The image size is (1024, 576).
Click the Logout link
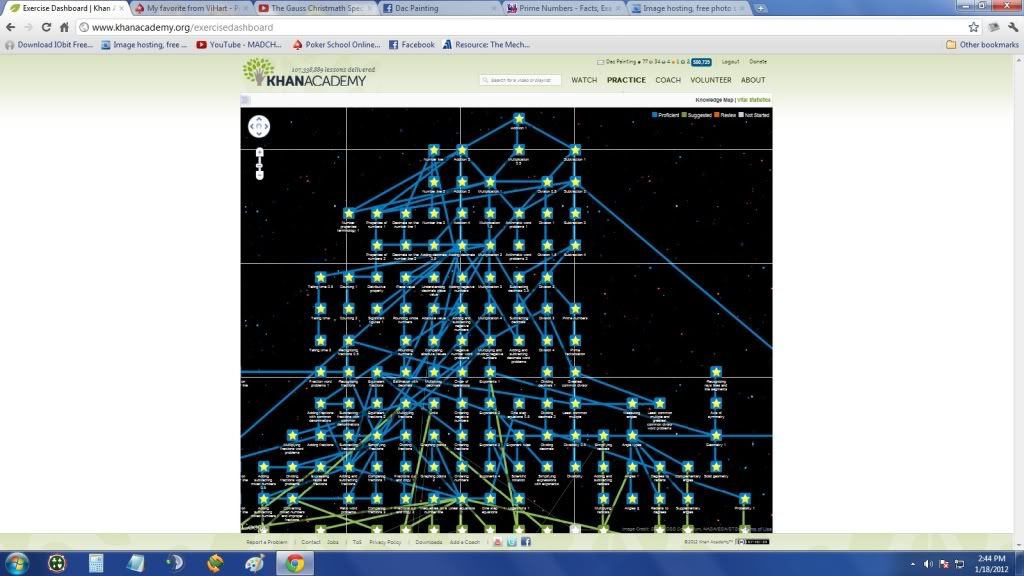730,61
